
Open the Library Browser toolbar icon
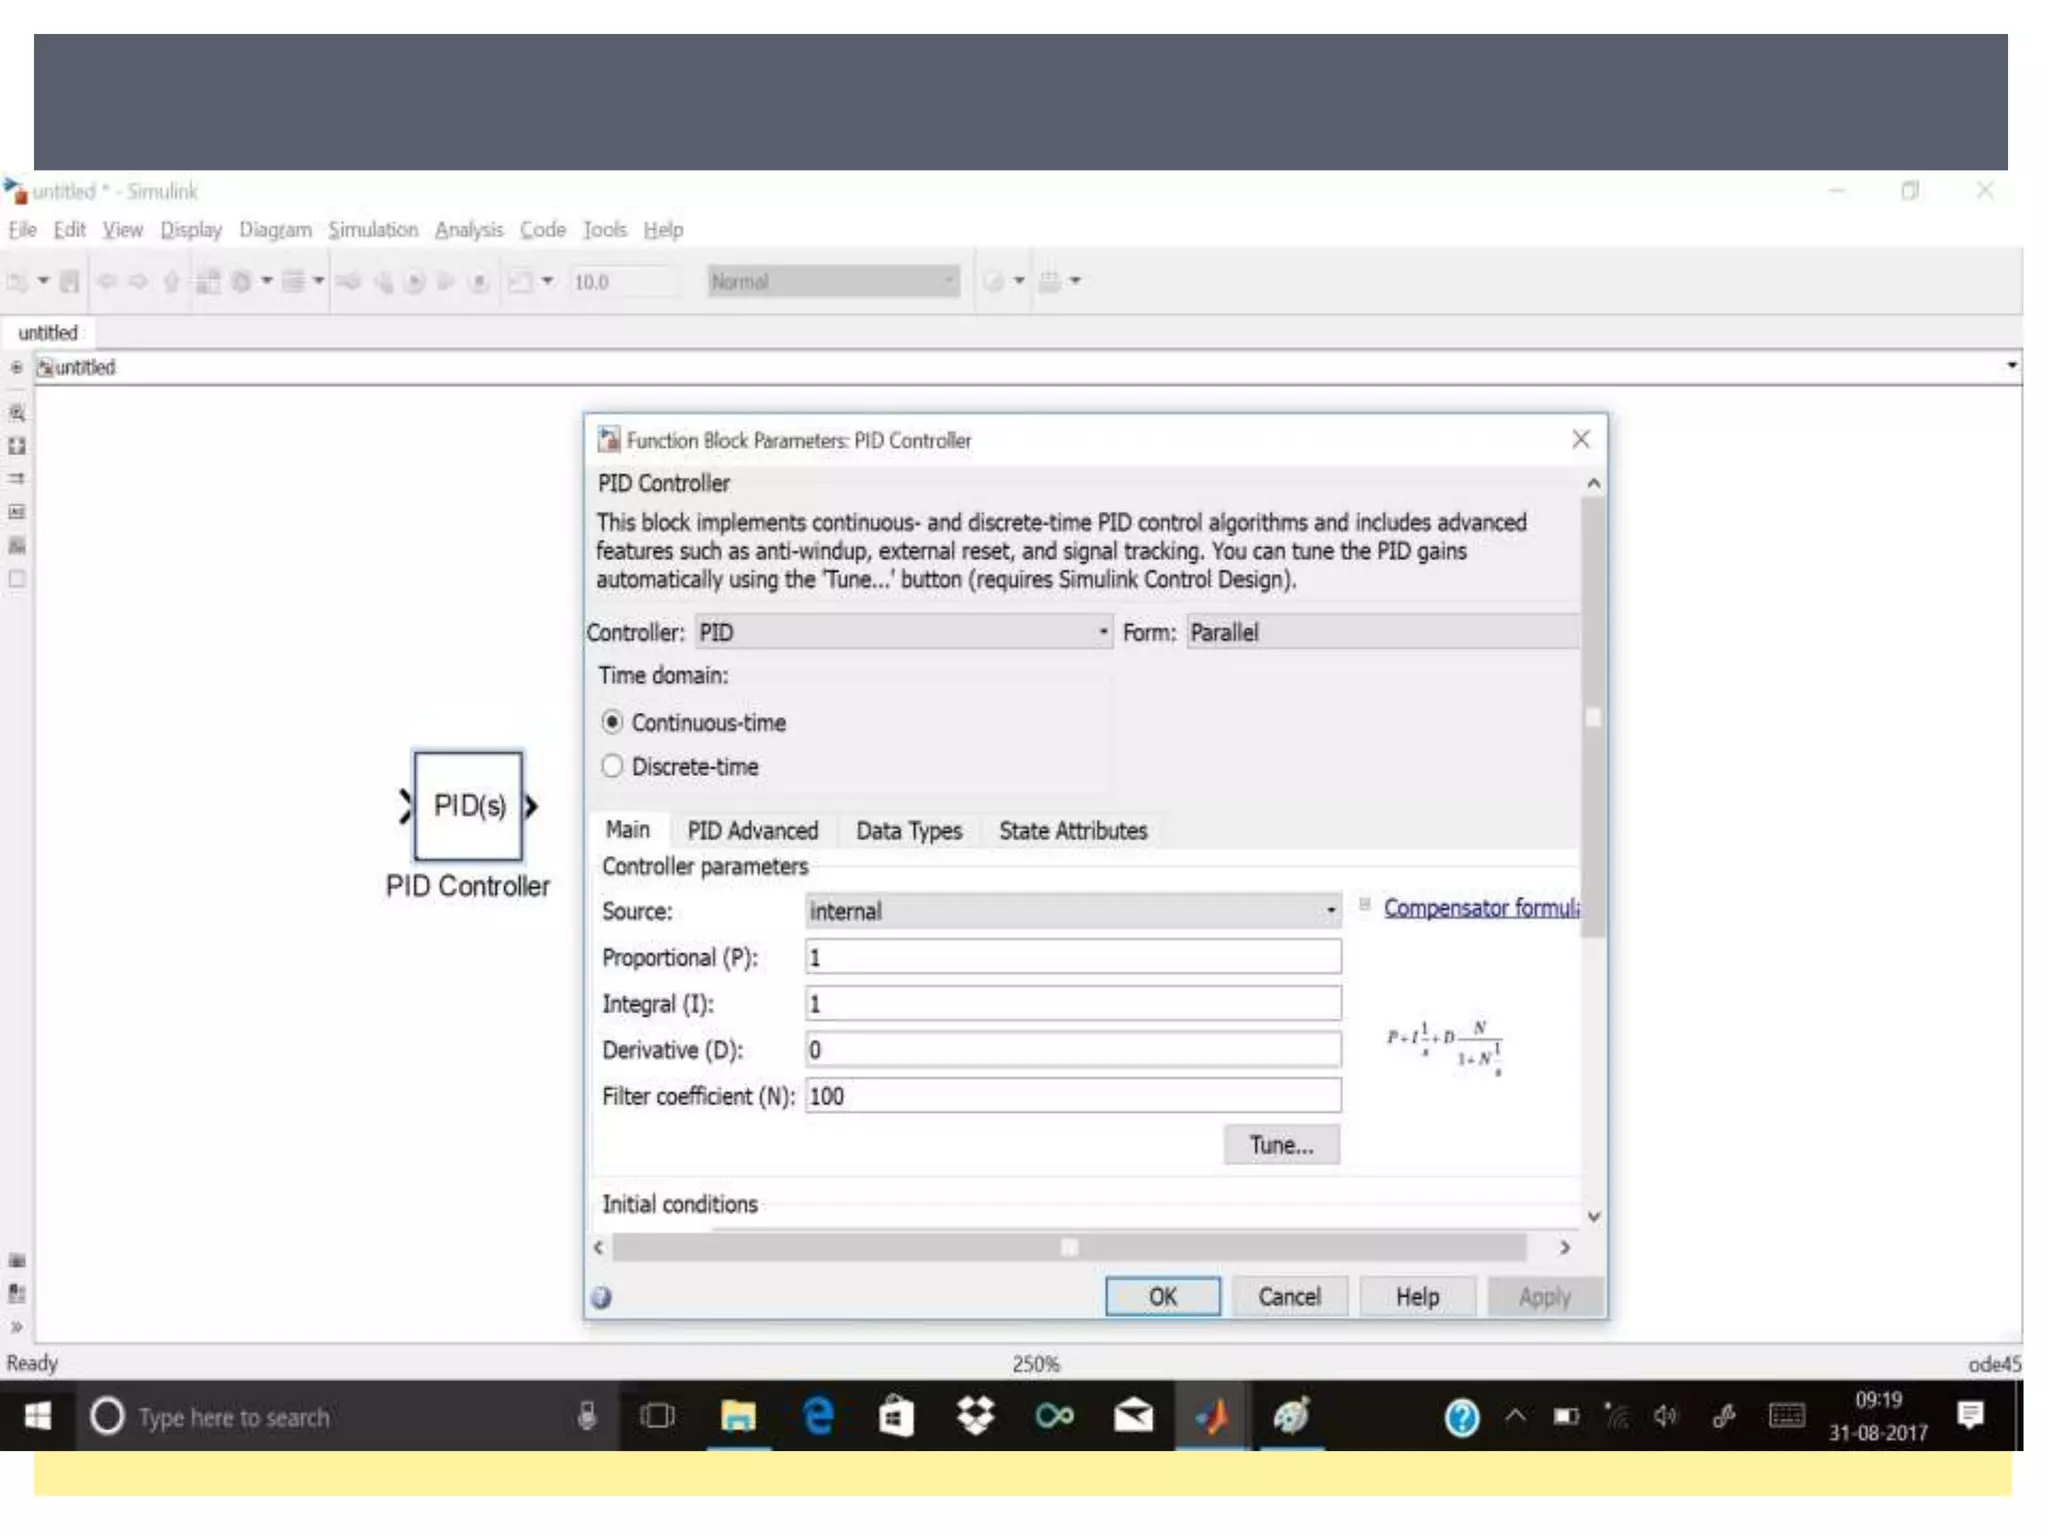[207, 282]
